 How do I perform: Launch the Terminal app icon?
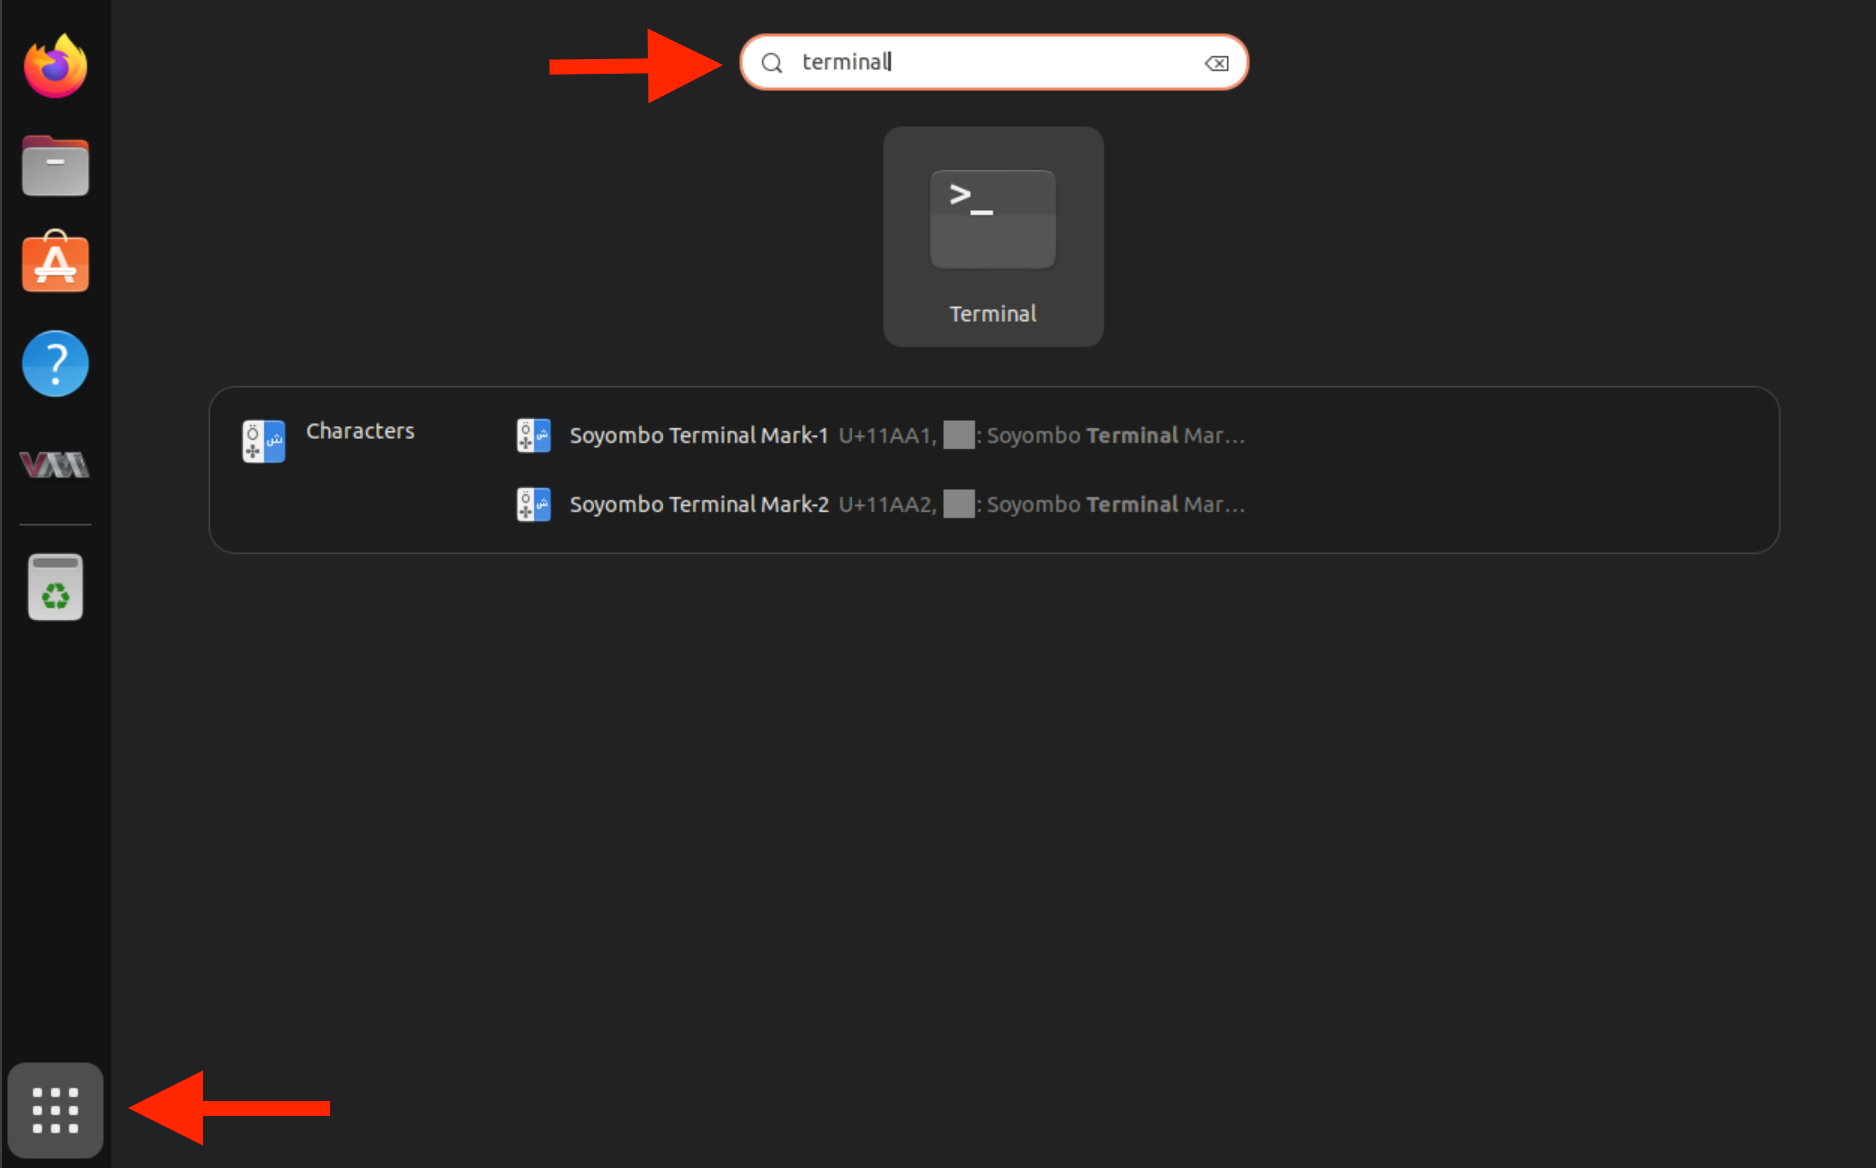(x=993, y=220)
